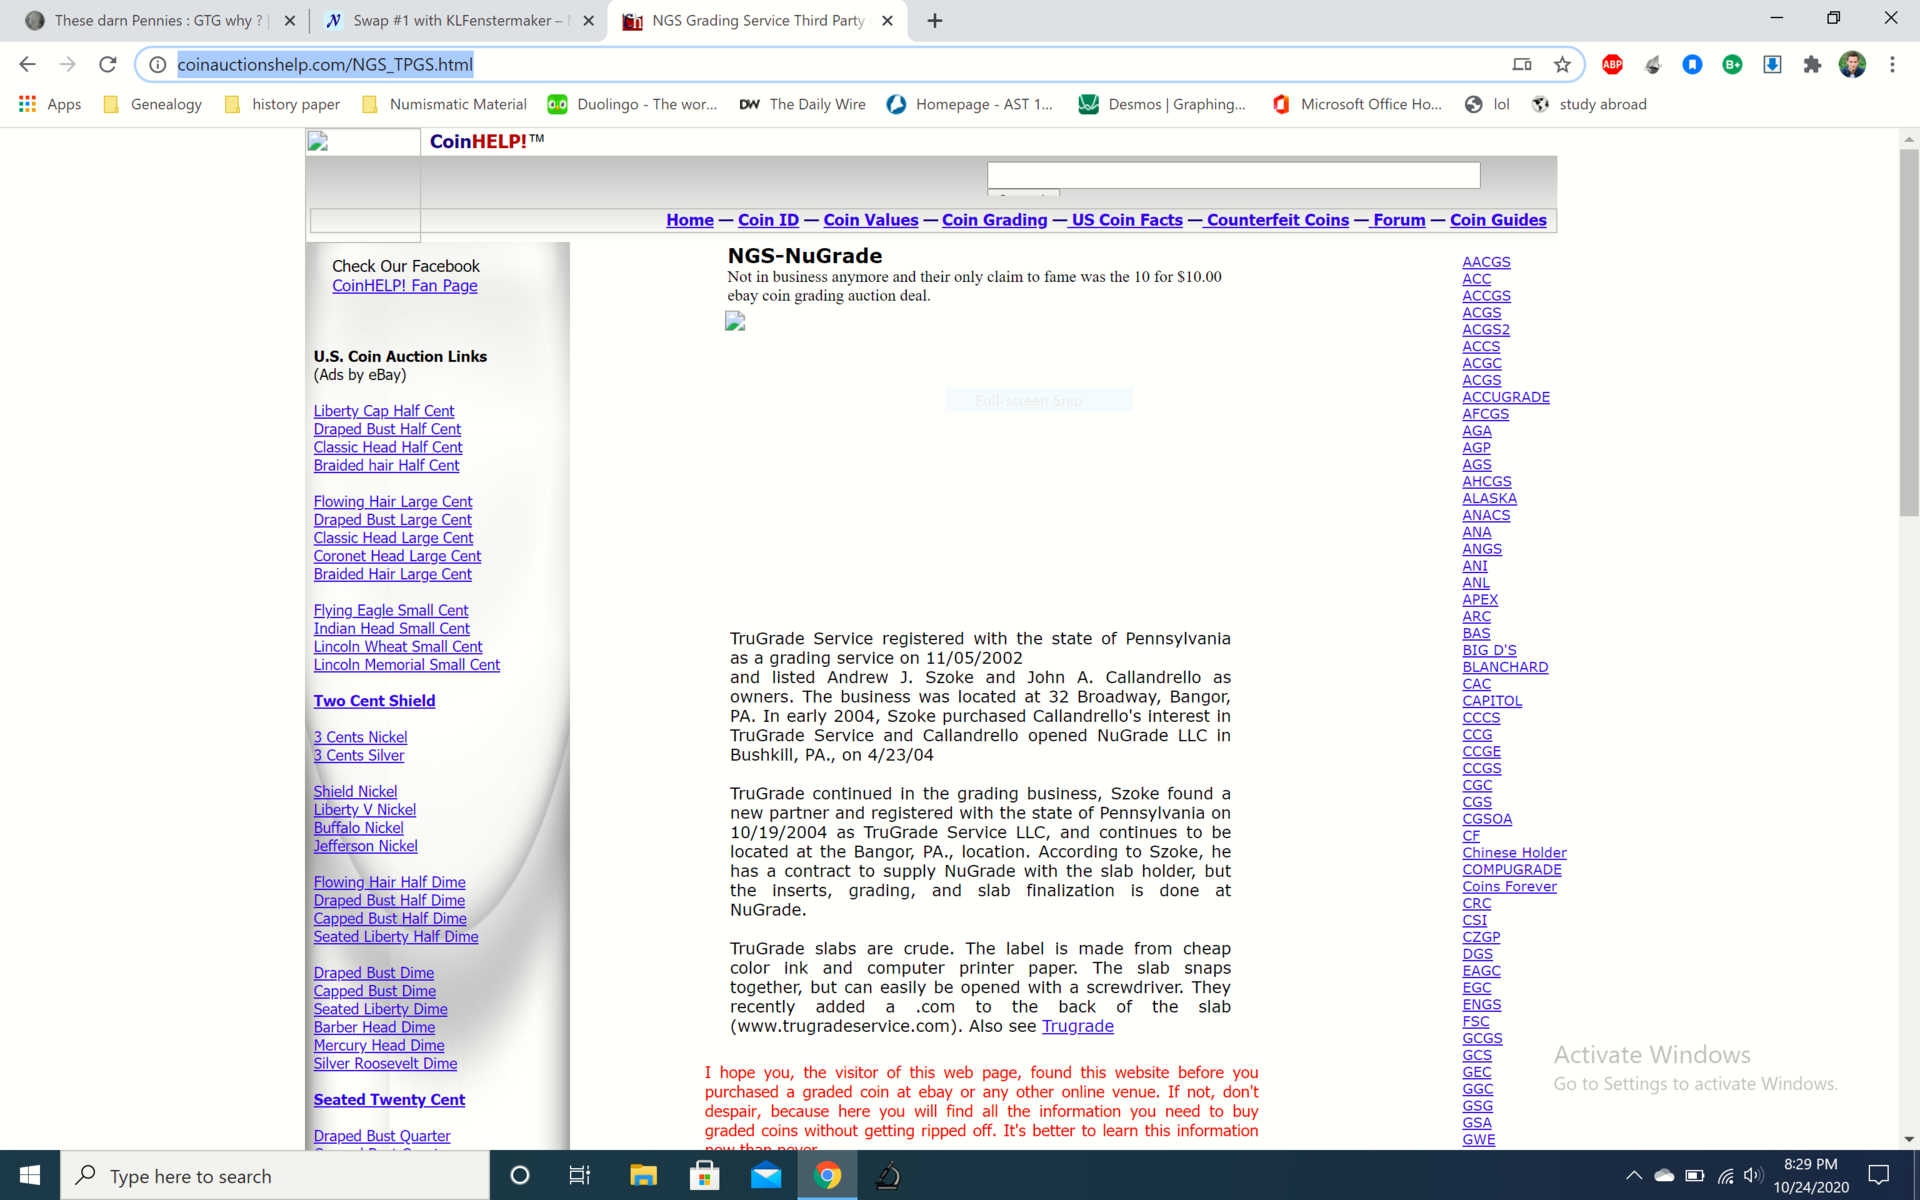This screenshot has height=1200, width=1920.
Task: Open the Apps shortcut in bookmarks bar
Action: tap(50, 104)
